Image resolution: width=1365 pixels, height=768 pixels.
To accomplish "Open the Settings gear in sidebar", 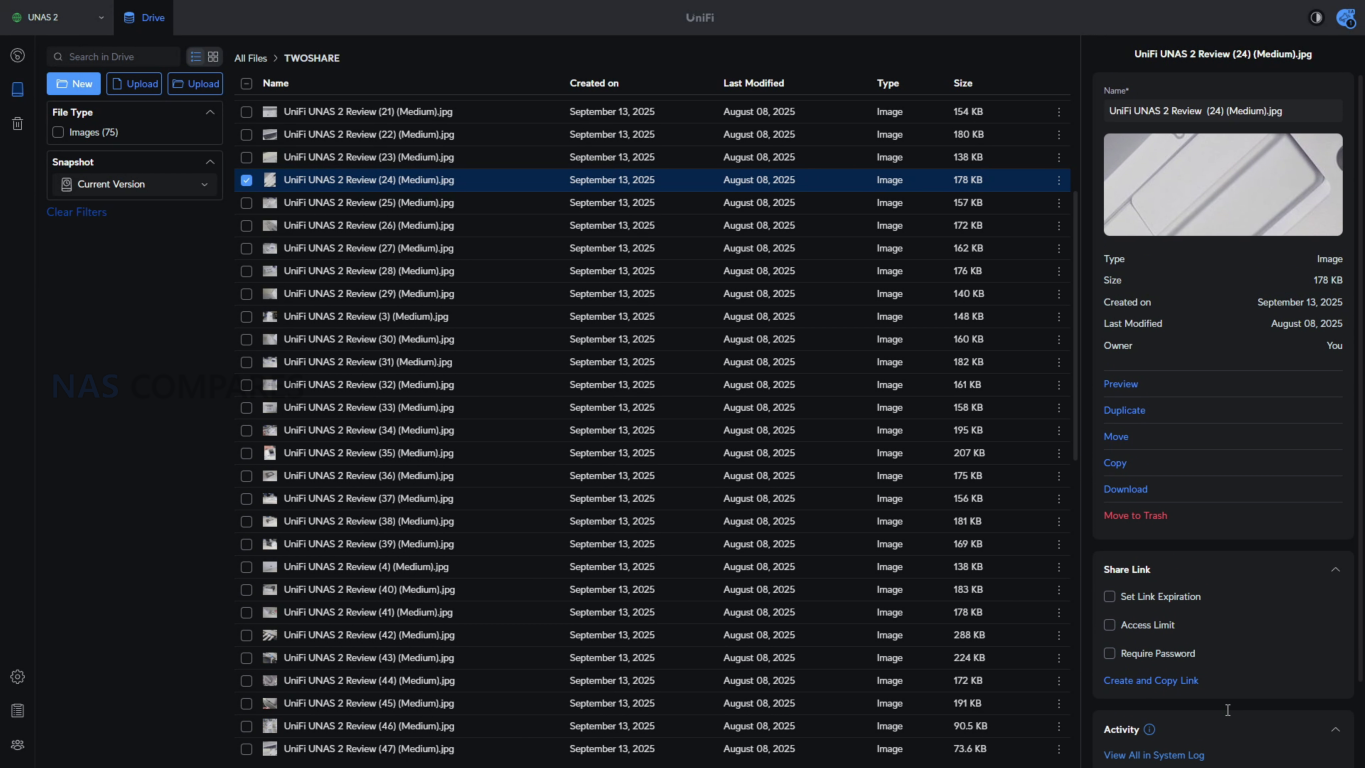I will point(17,677).
